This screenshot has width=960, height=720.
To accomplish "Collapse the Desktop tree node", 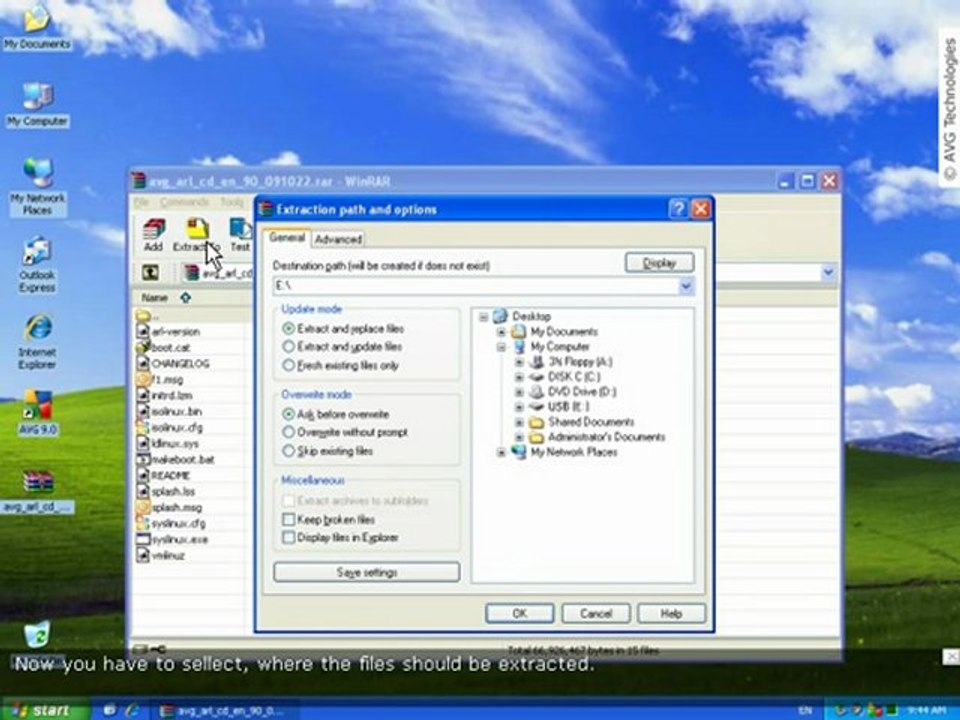I will tap(483, 317).
